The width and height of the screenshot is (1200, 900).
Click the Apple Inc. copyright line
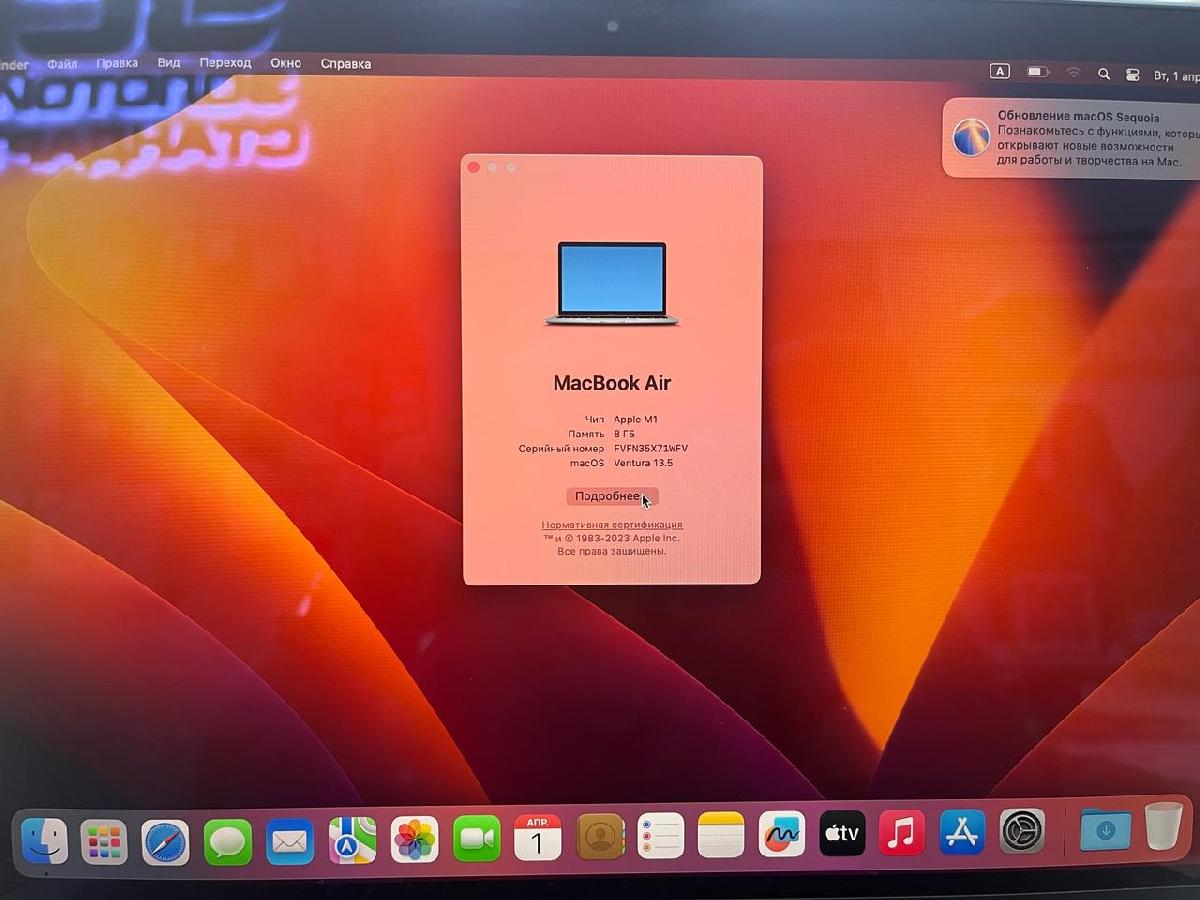point(612,538)
